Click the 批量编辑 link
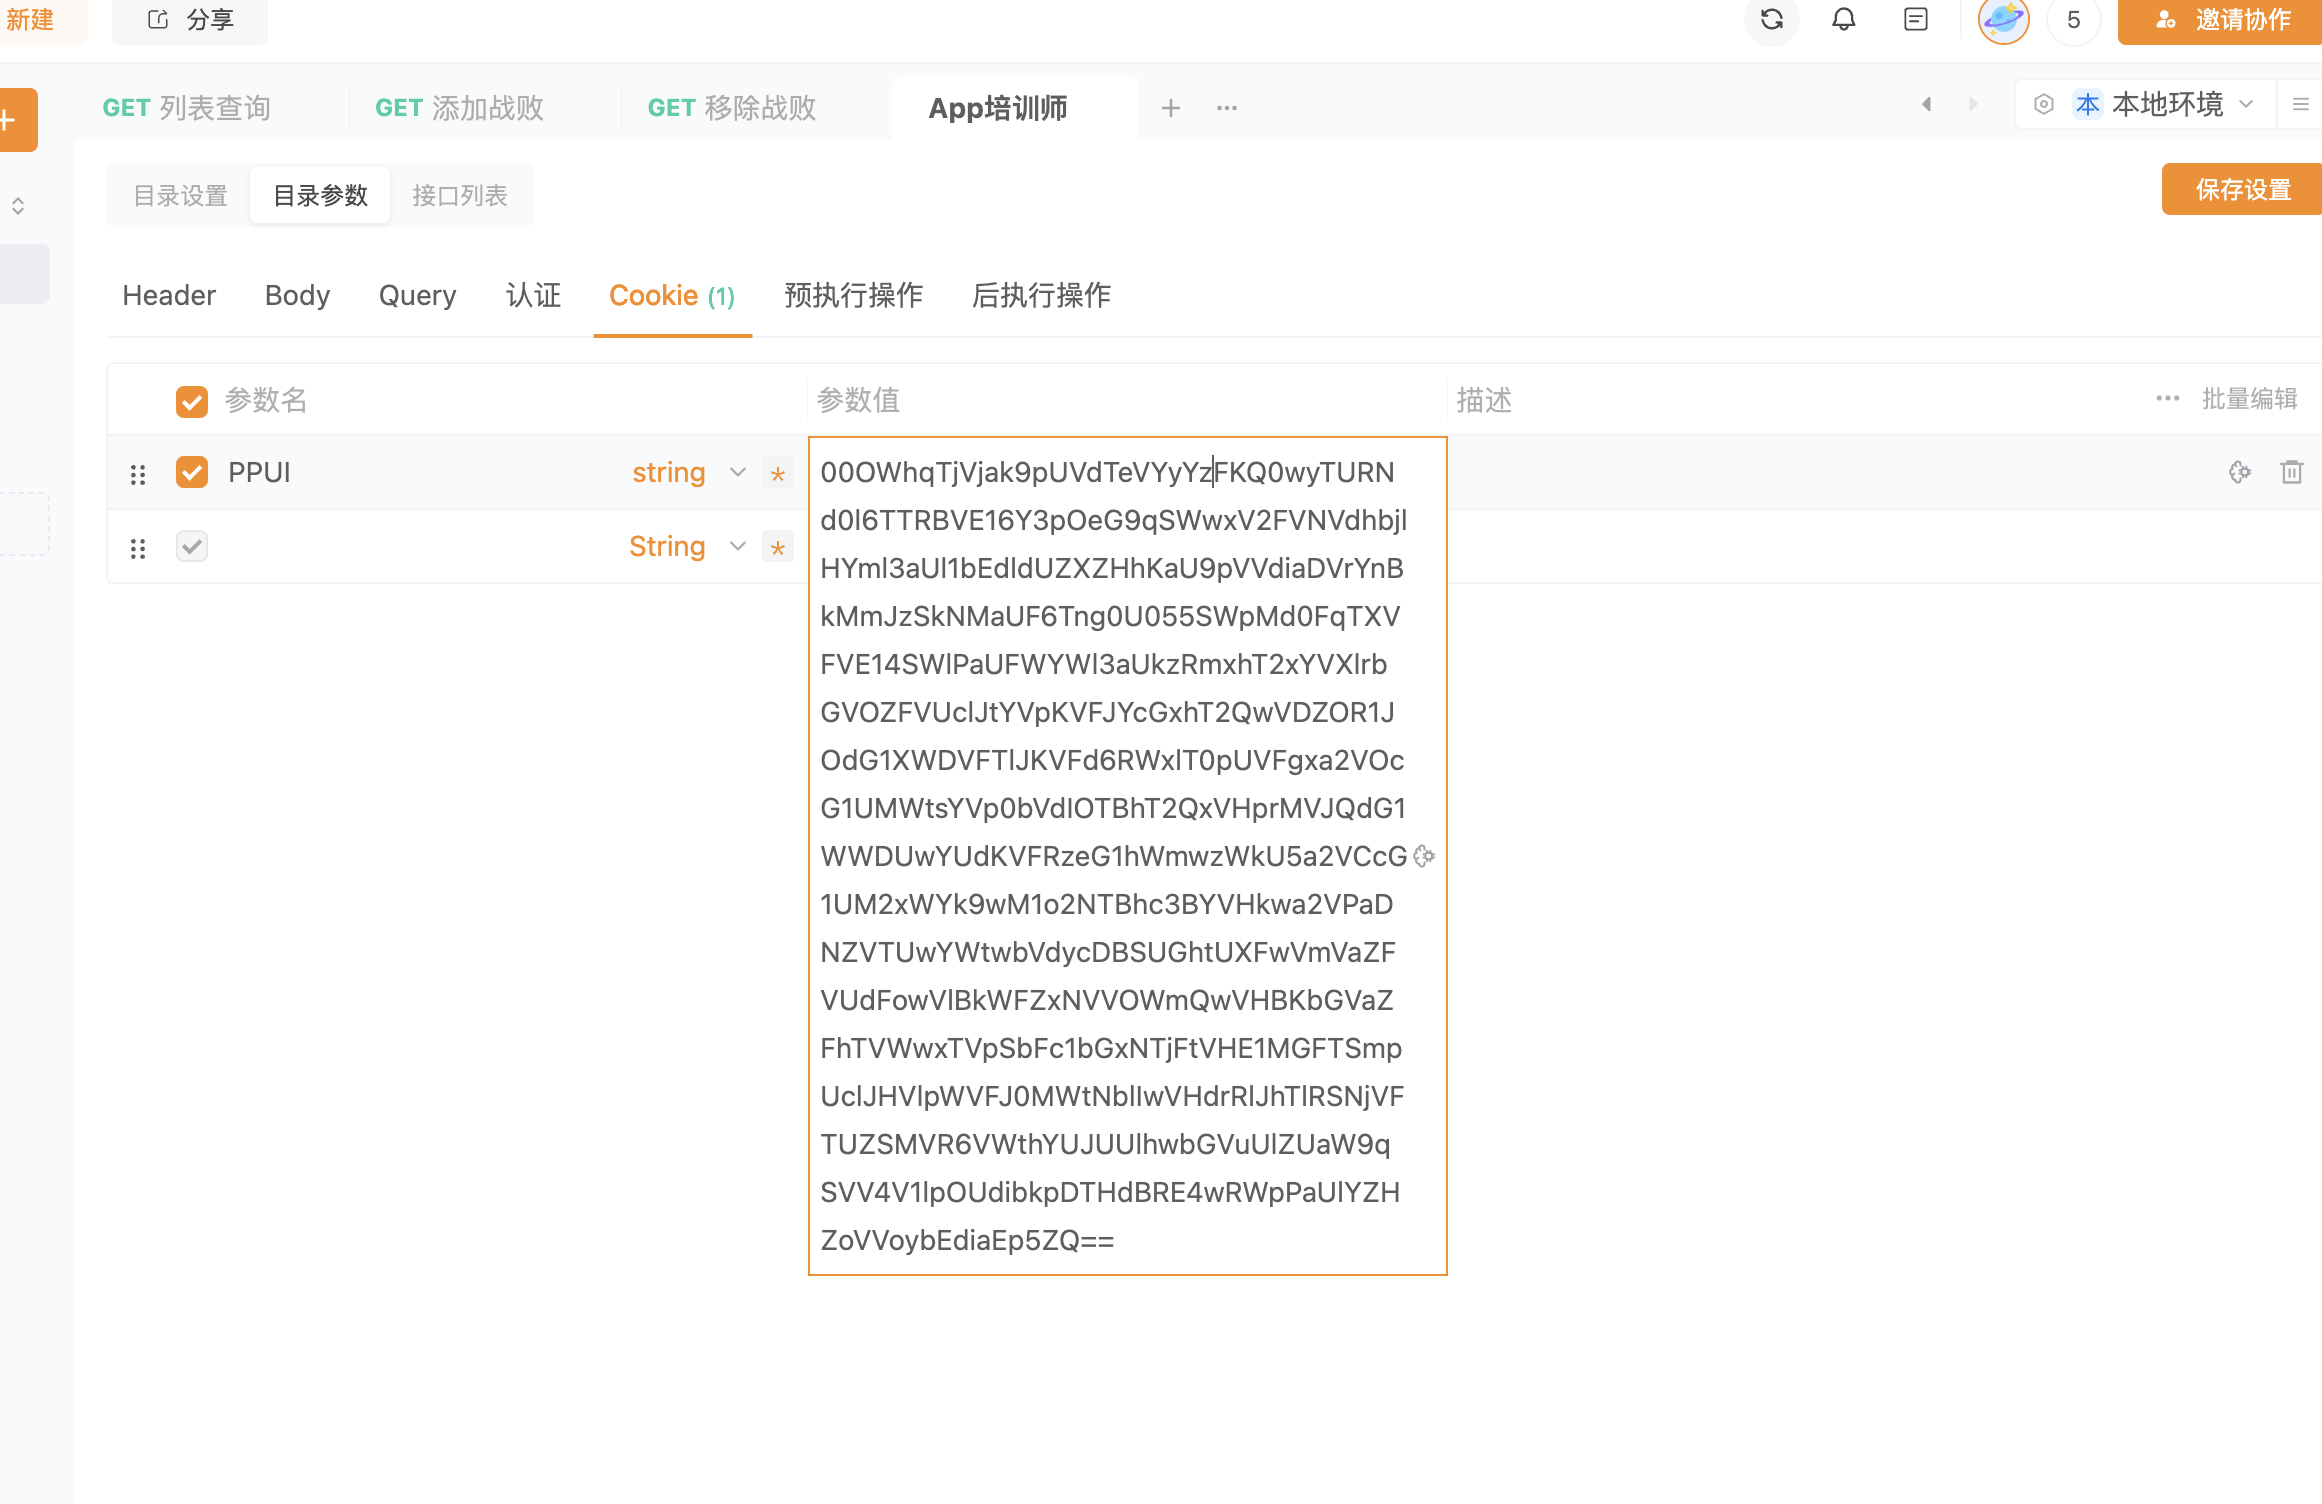The height and width of the screenshot is (1504, 2322). pos(2249,399)
